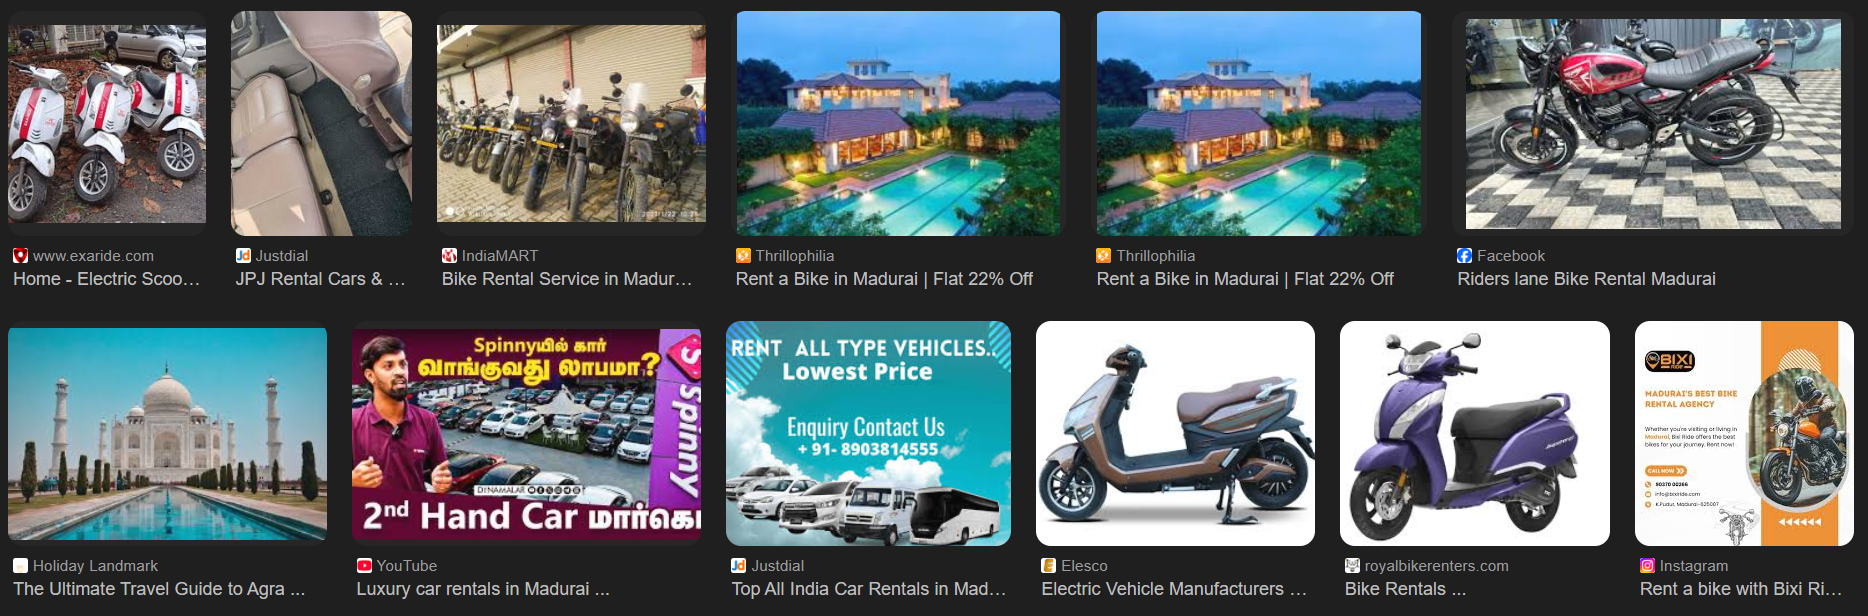Viewport: 1868px width, 616px height.
Task: Click the Justdial favicon beside JPJ Rental Cars
Action: click(x=243, y=256)
